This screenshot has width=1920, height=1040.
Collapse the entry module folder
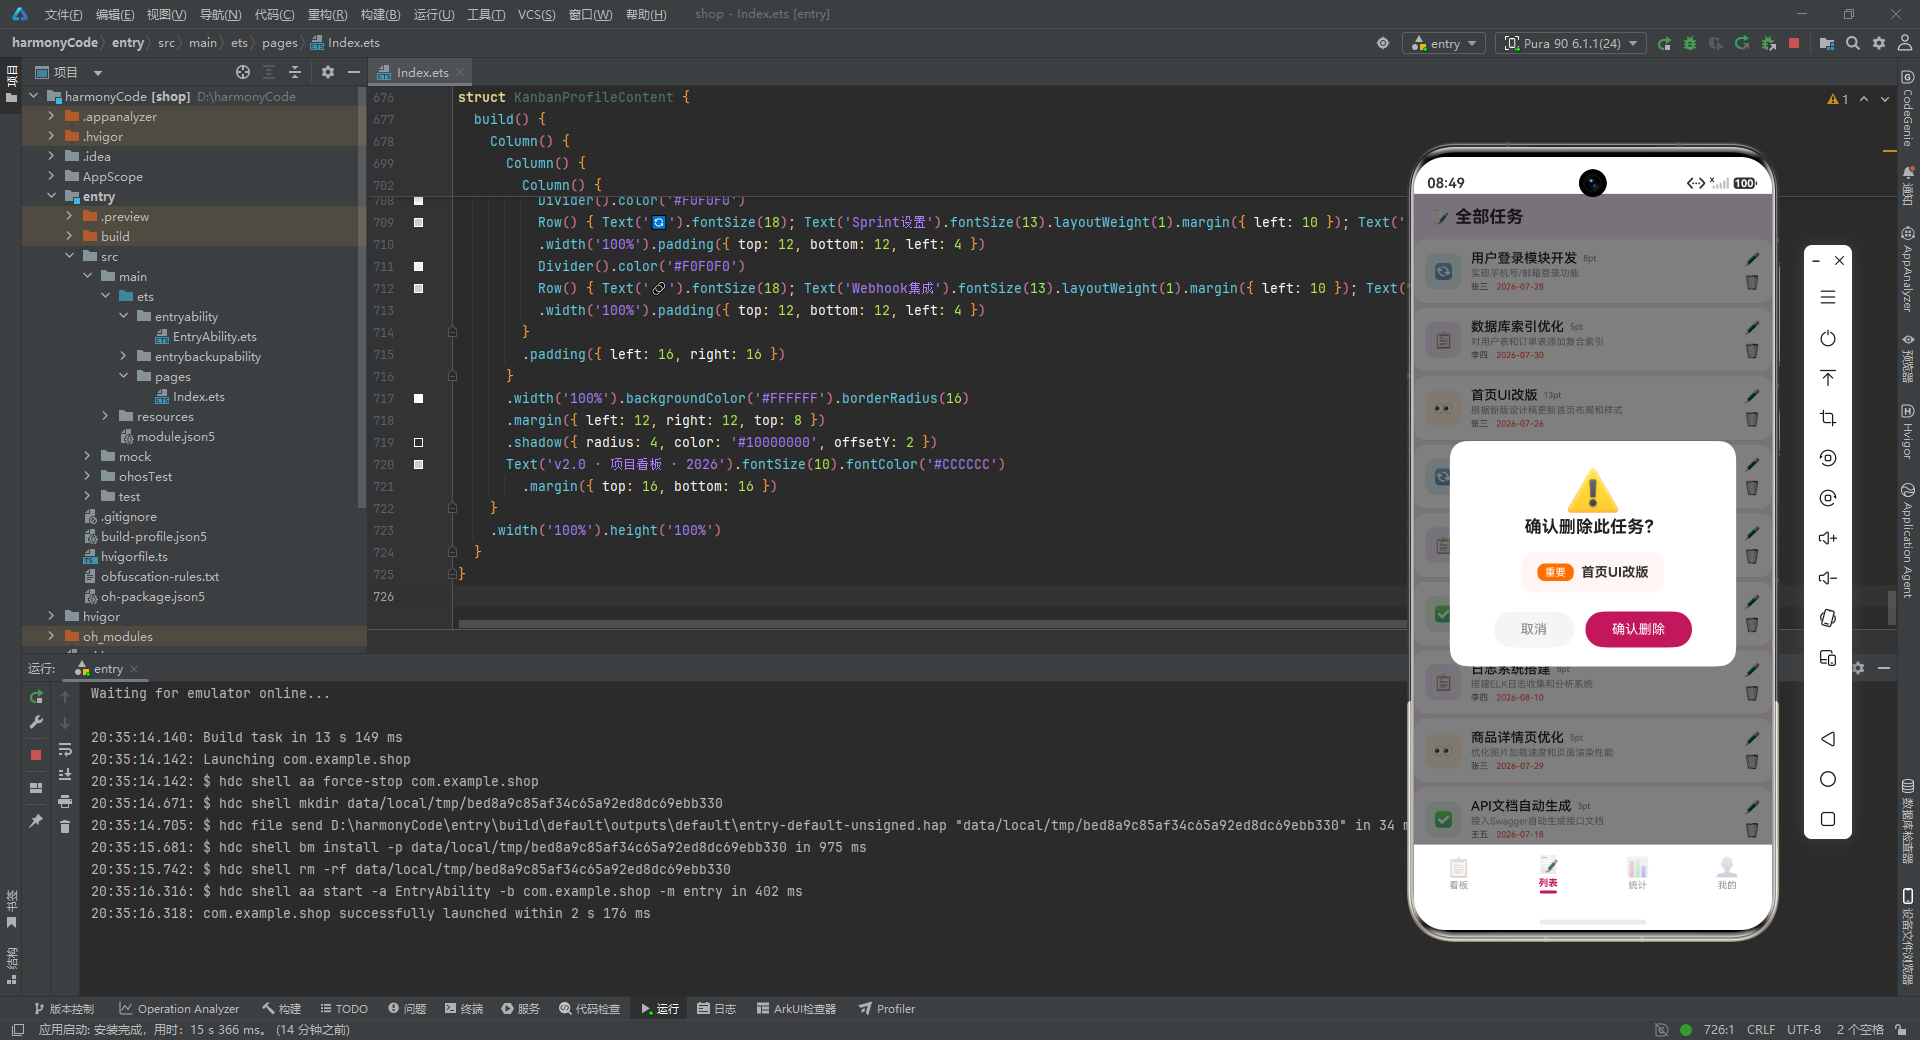coord(51,196)
